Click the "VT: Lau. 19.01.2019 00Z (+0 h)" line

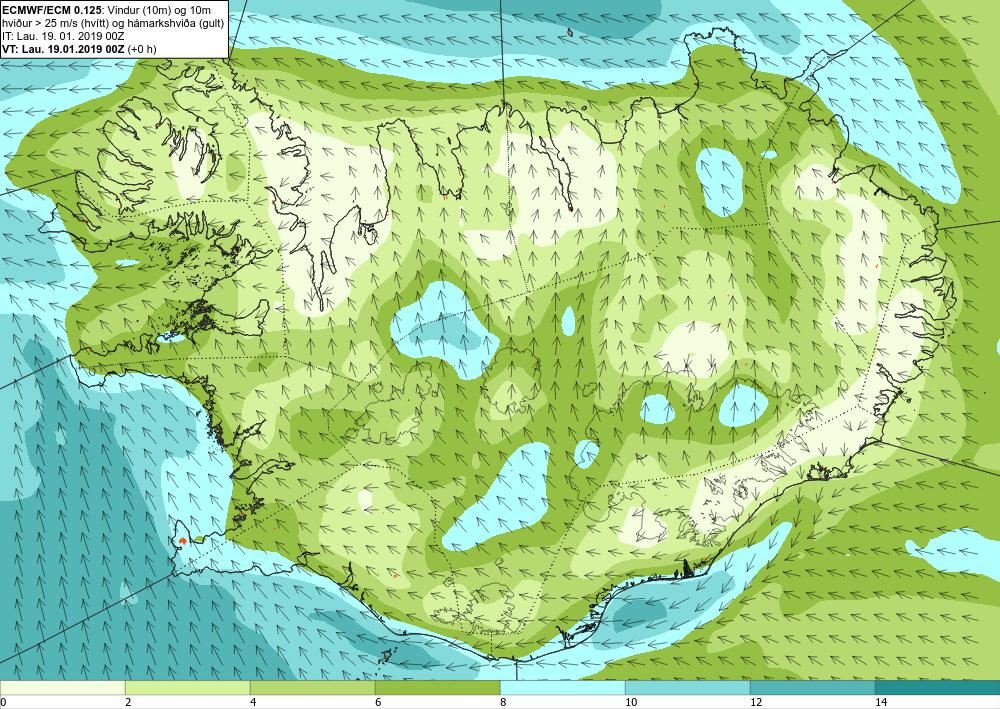(x=79, y=48)
